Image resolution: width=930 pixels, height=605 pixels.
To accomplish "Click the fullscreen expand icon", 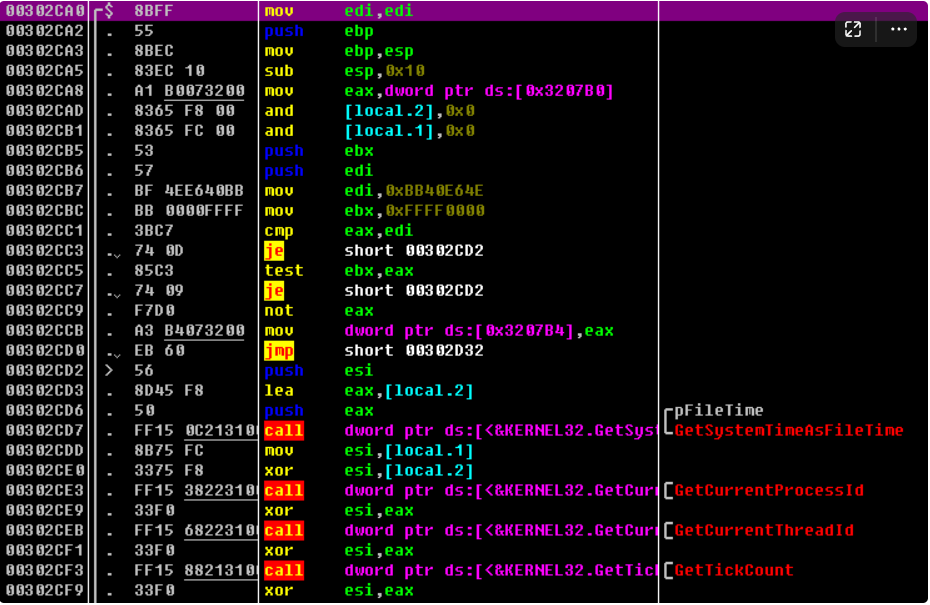I will pyautogui.click(x=853, y=30).
